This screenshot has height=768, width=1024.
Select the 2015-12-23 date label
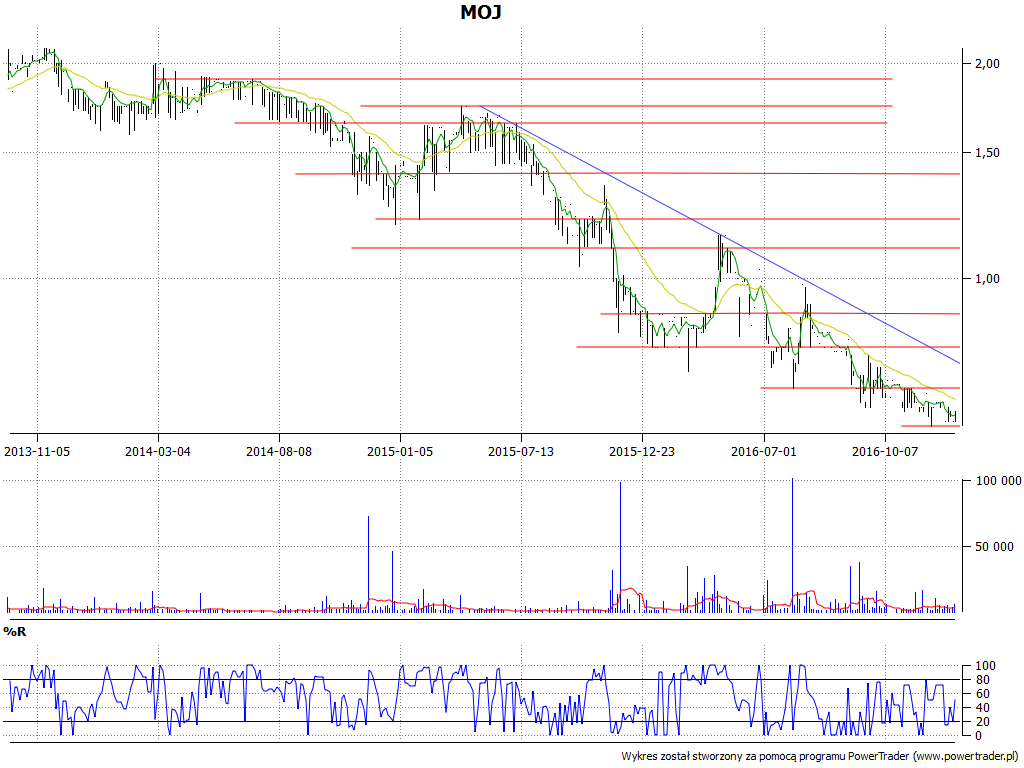tap(642, 451)
